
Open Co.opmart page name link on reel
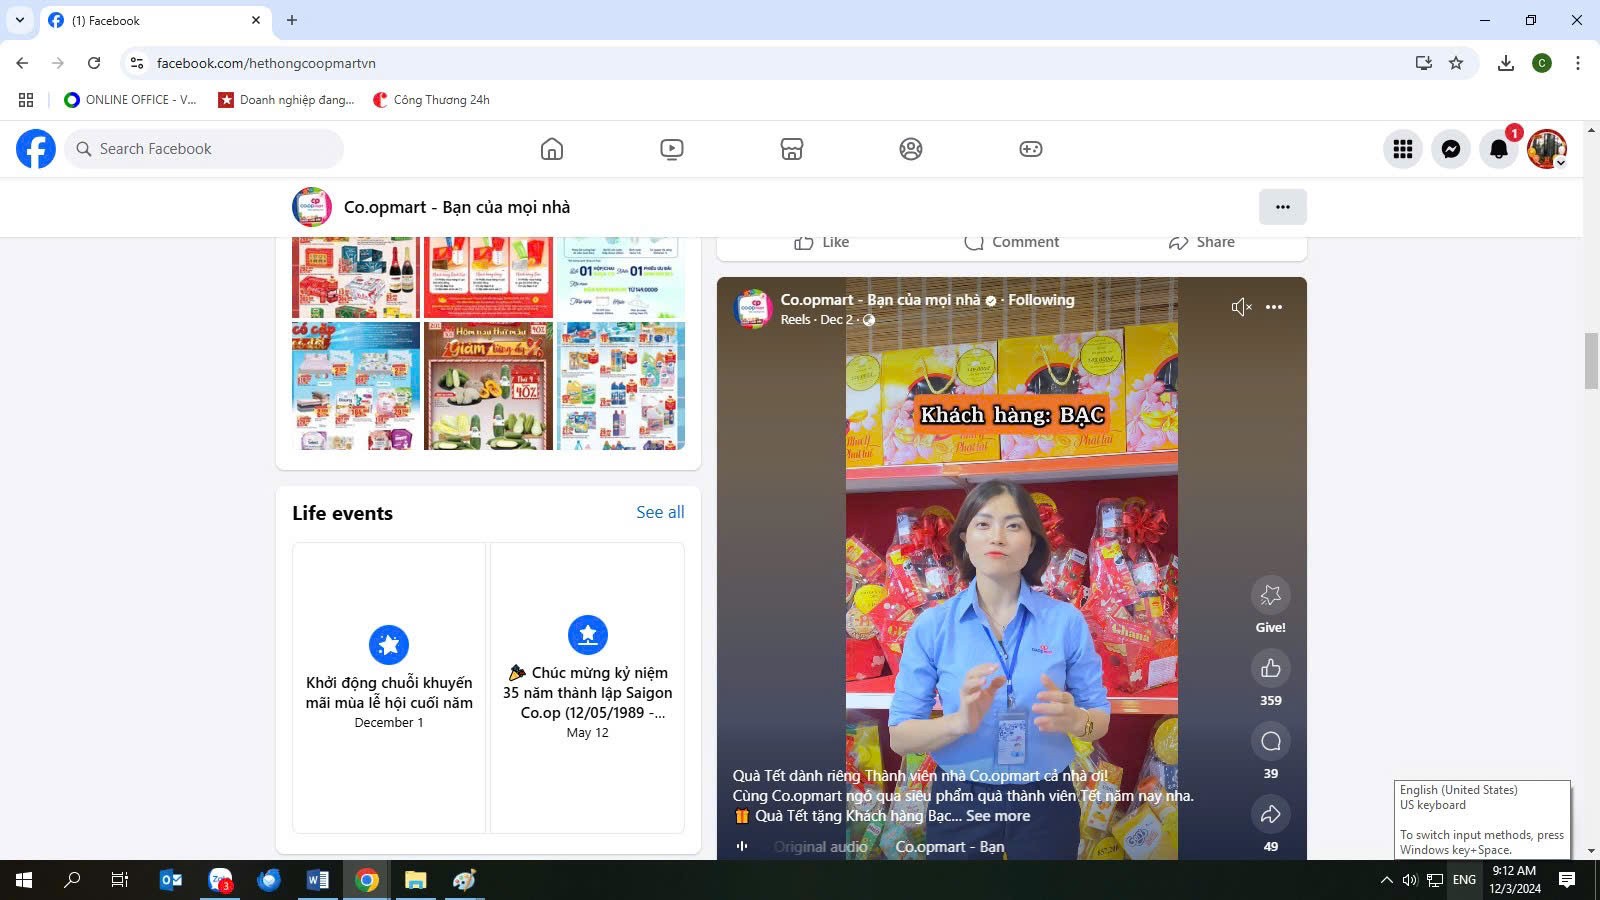880,300
